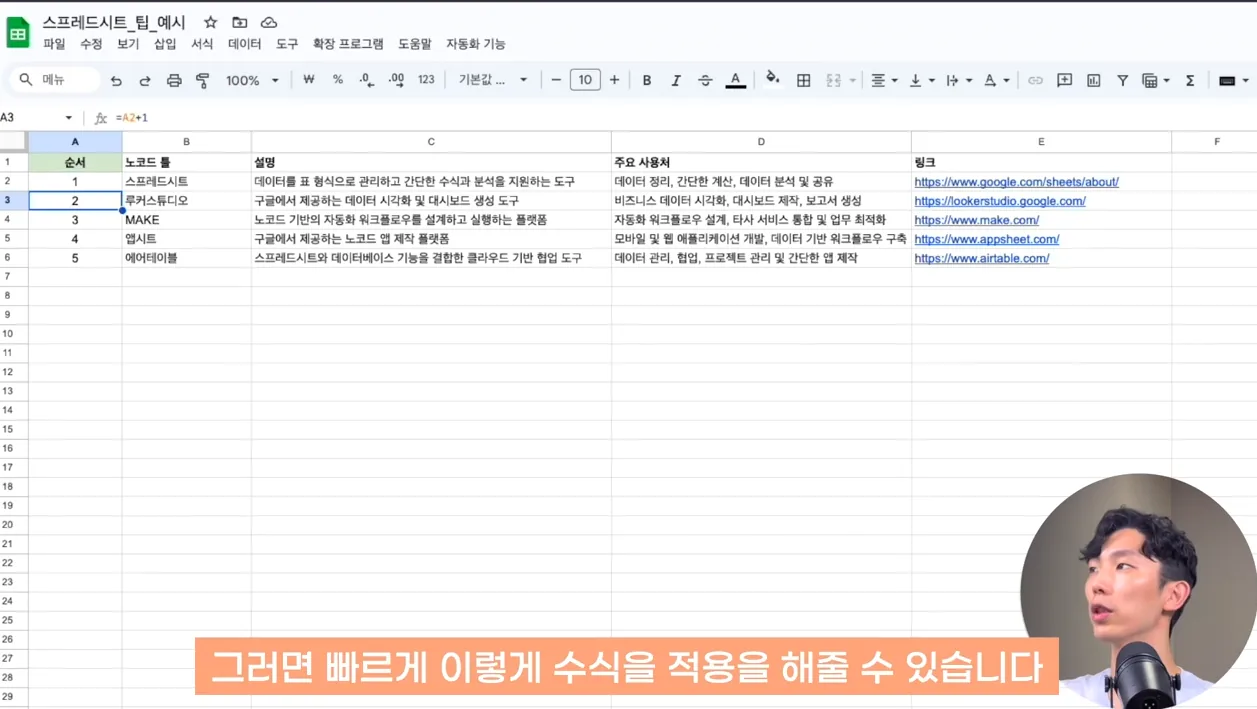Viewport: 1257px width, 709px height.
Task: Open the input tools keyboard dropdown
Action: tap(1234, 80)
